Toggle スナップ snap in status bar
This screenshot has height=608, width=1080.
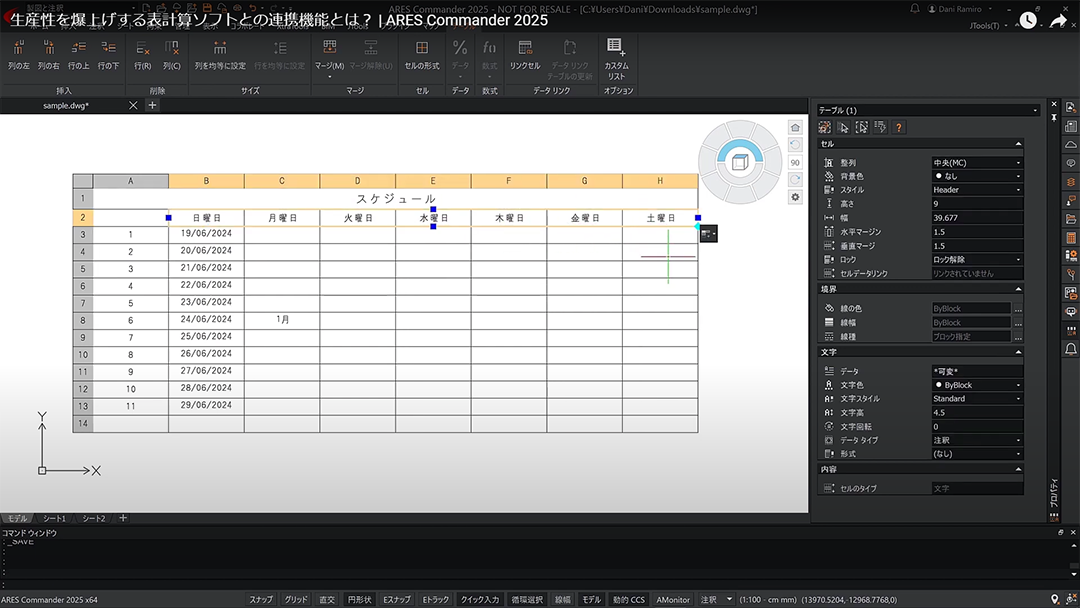pos(260,600)
